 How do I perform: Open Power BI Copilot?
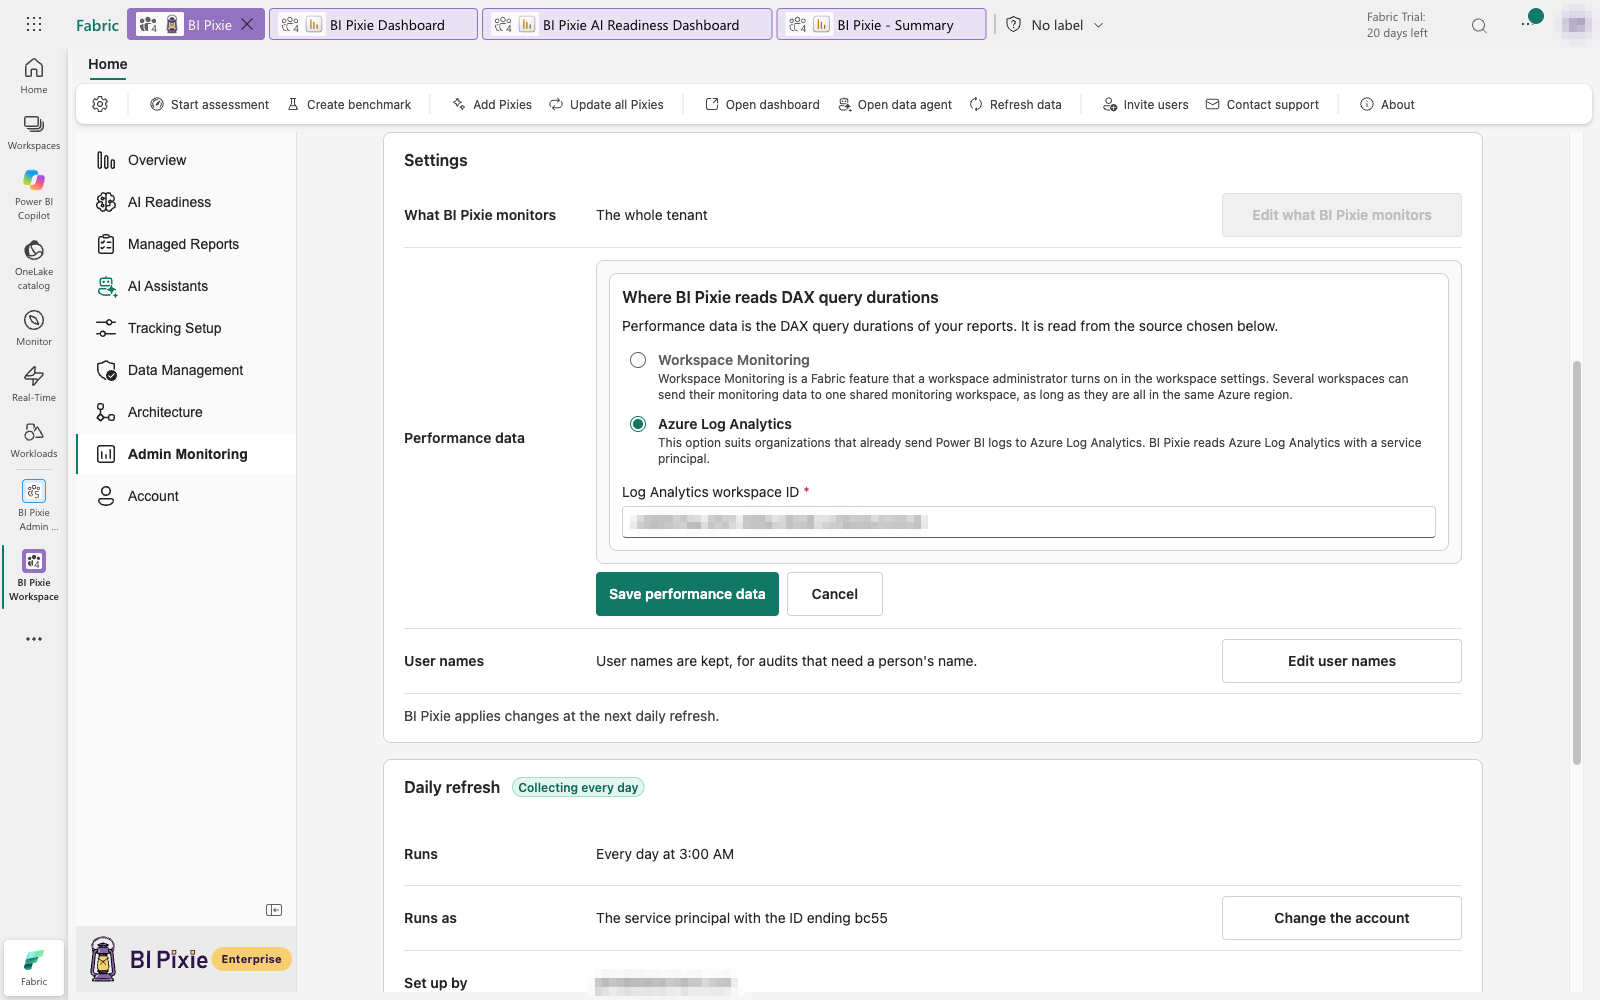[x=34, y=194]
